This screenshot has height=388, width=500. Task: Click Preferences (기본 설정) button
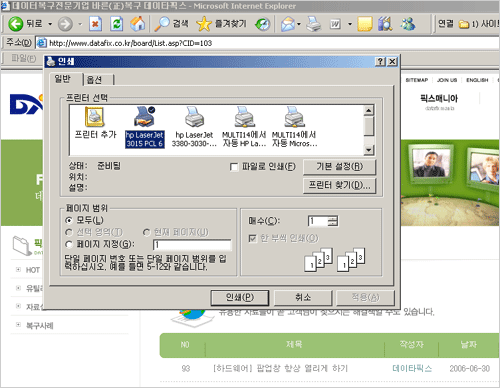pos(339,167)
